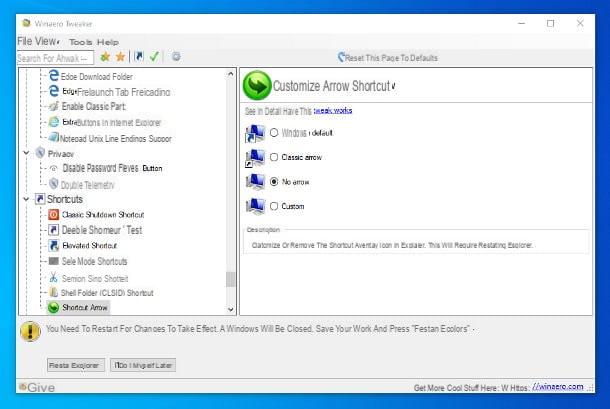Click the Restart Explorer button
The image size is (610, 409).
[x=76, y=365]
